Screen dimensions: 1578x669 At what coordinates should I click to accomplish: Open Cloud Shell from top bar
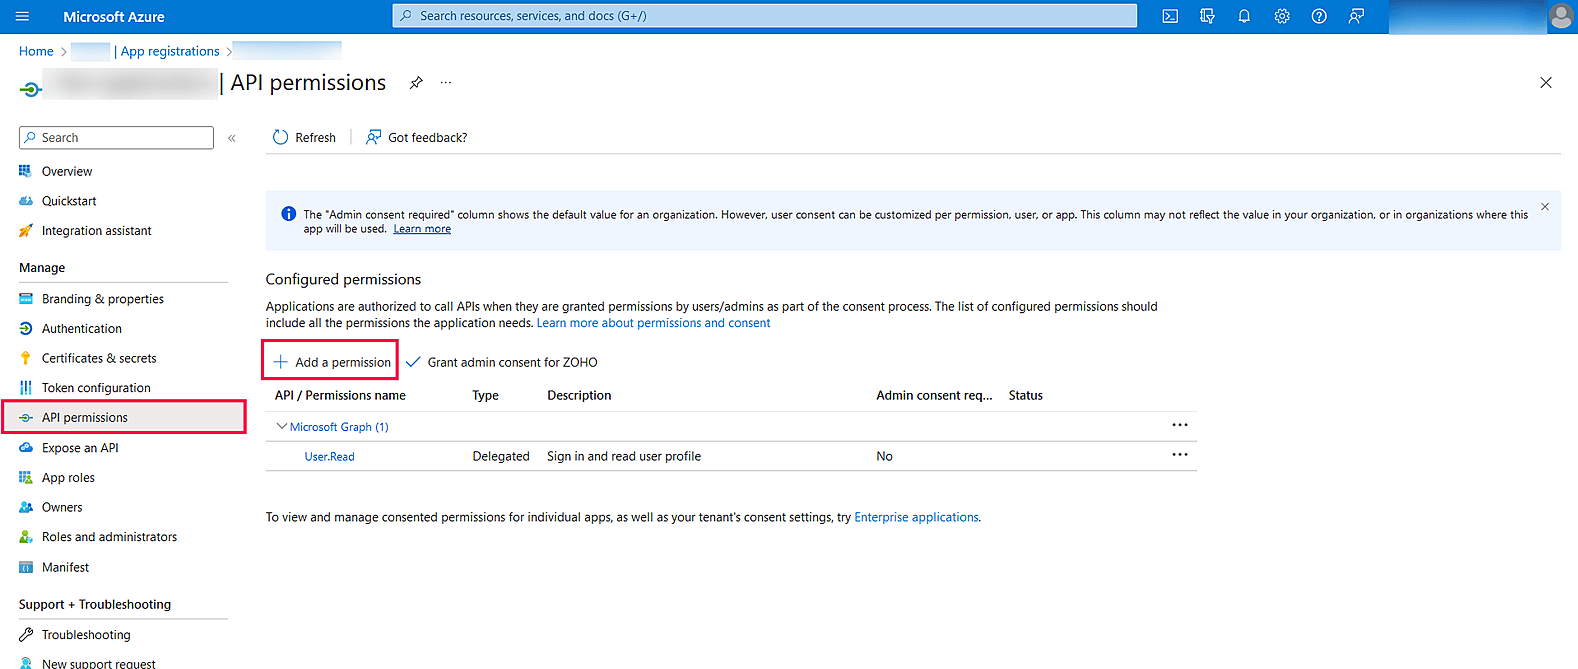[x=1170, y=16]
